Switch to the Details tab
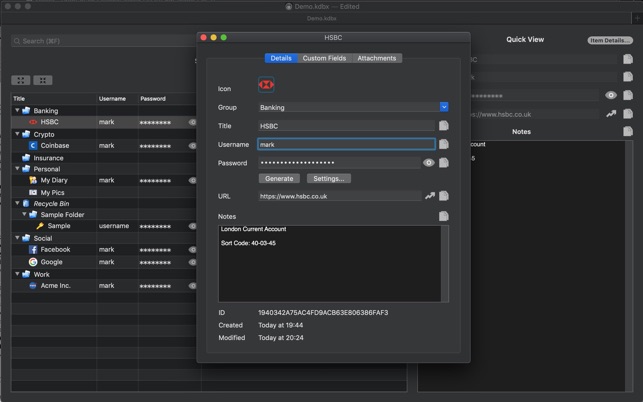 281,58
